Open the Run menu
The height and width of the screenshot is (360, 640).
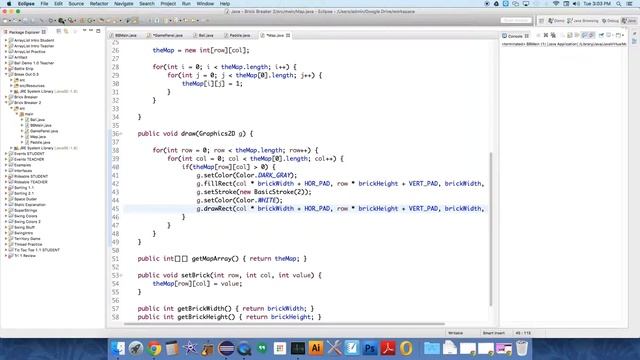point(186,4)
